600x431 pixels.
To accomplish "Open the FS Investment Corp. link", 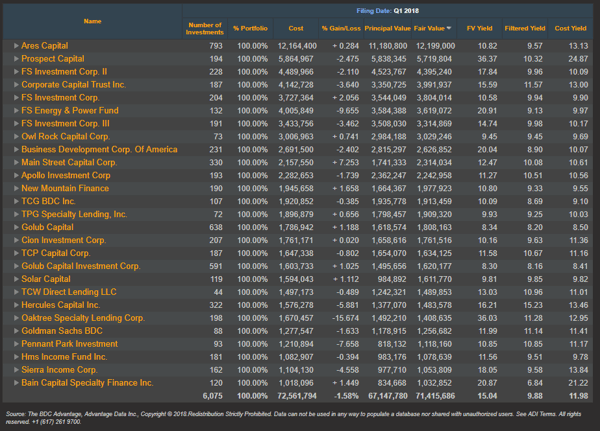I will tap(60, 98).
